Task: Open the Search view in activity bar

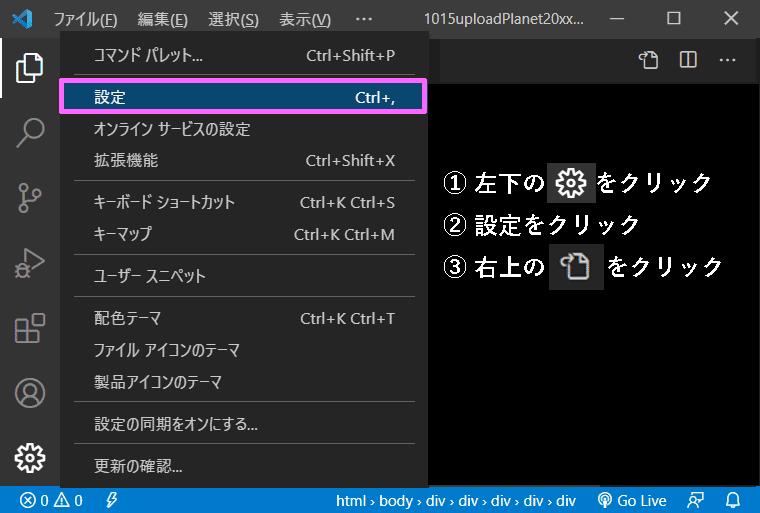Action: [x=30, y=132]
